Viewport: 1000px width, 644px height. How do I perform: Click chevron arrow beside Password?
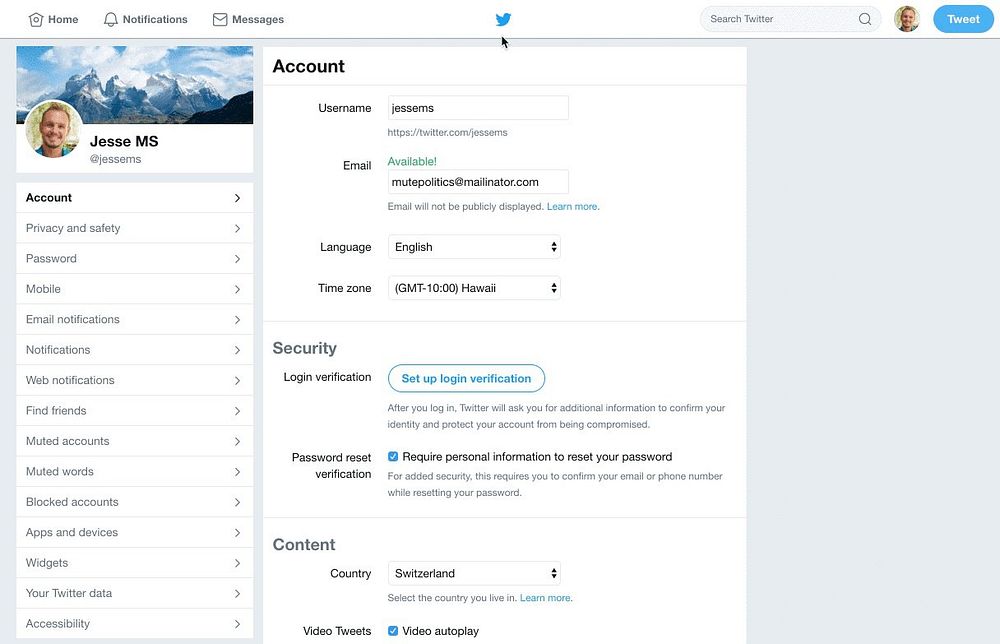237,259
